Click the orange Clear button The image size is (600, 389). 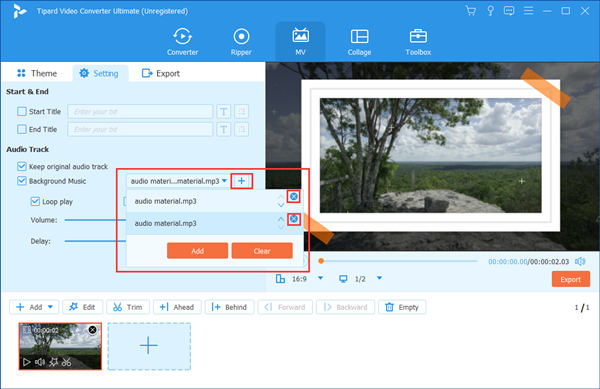coord(262,251)
